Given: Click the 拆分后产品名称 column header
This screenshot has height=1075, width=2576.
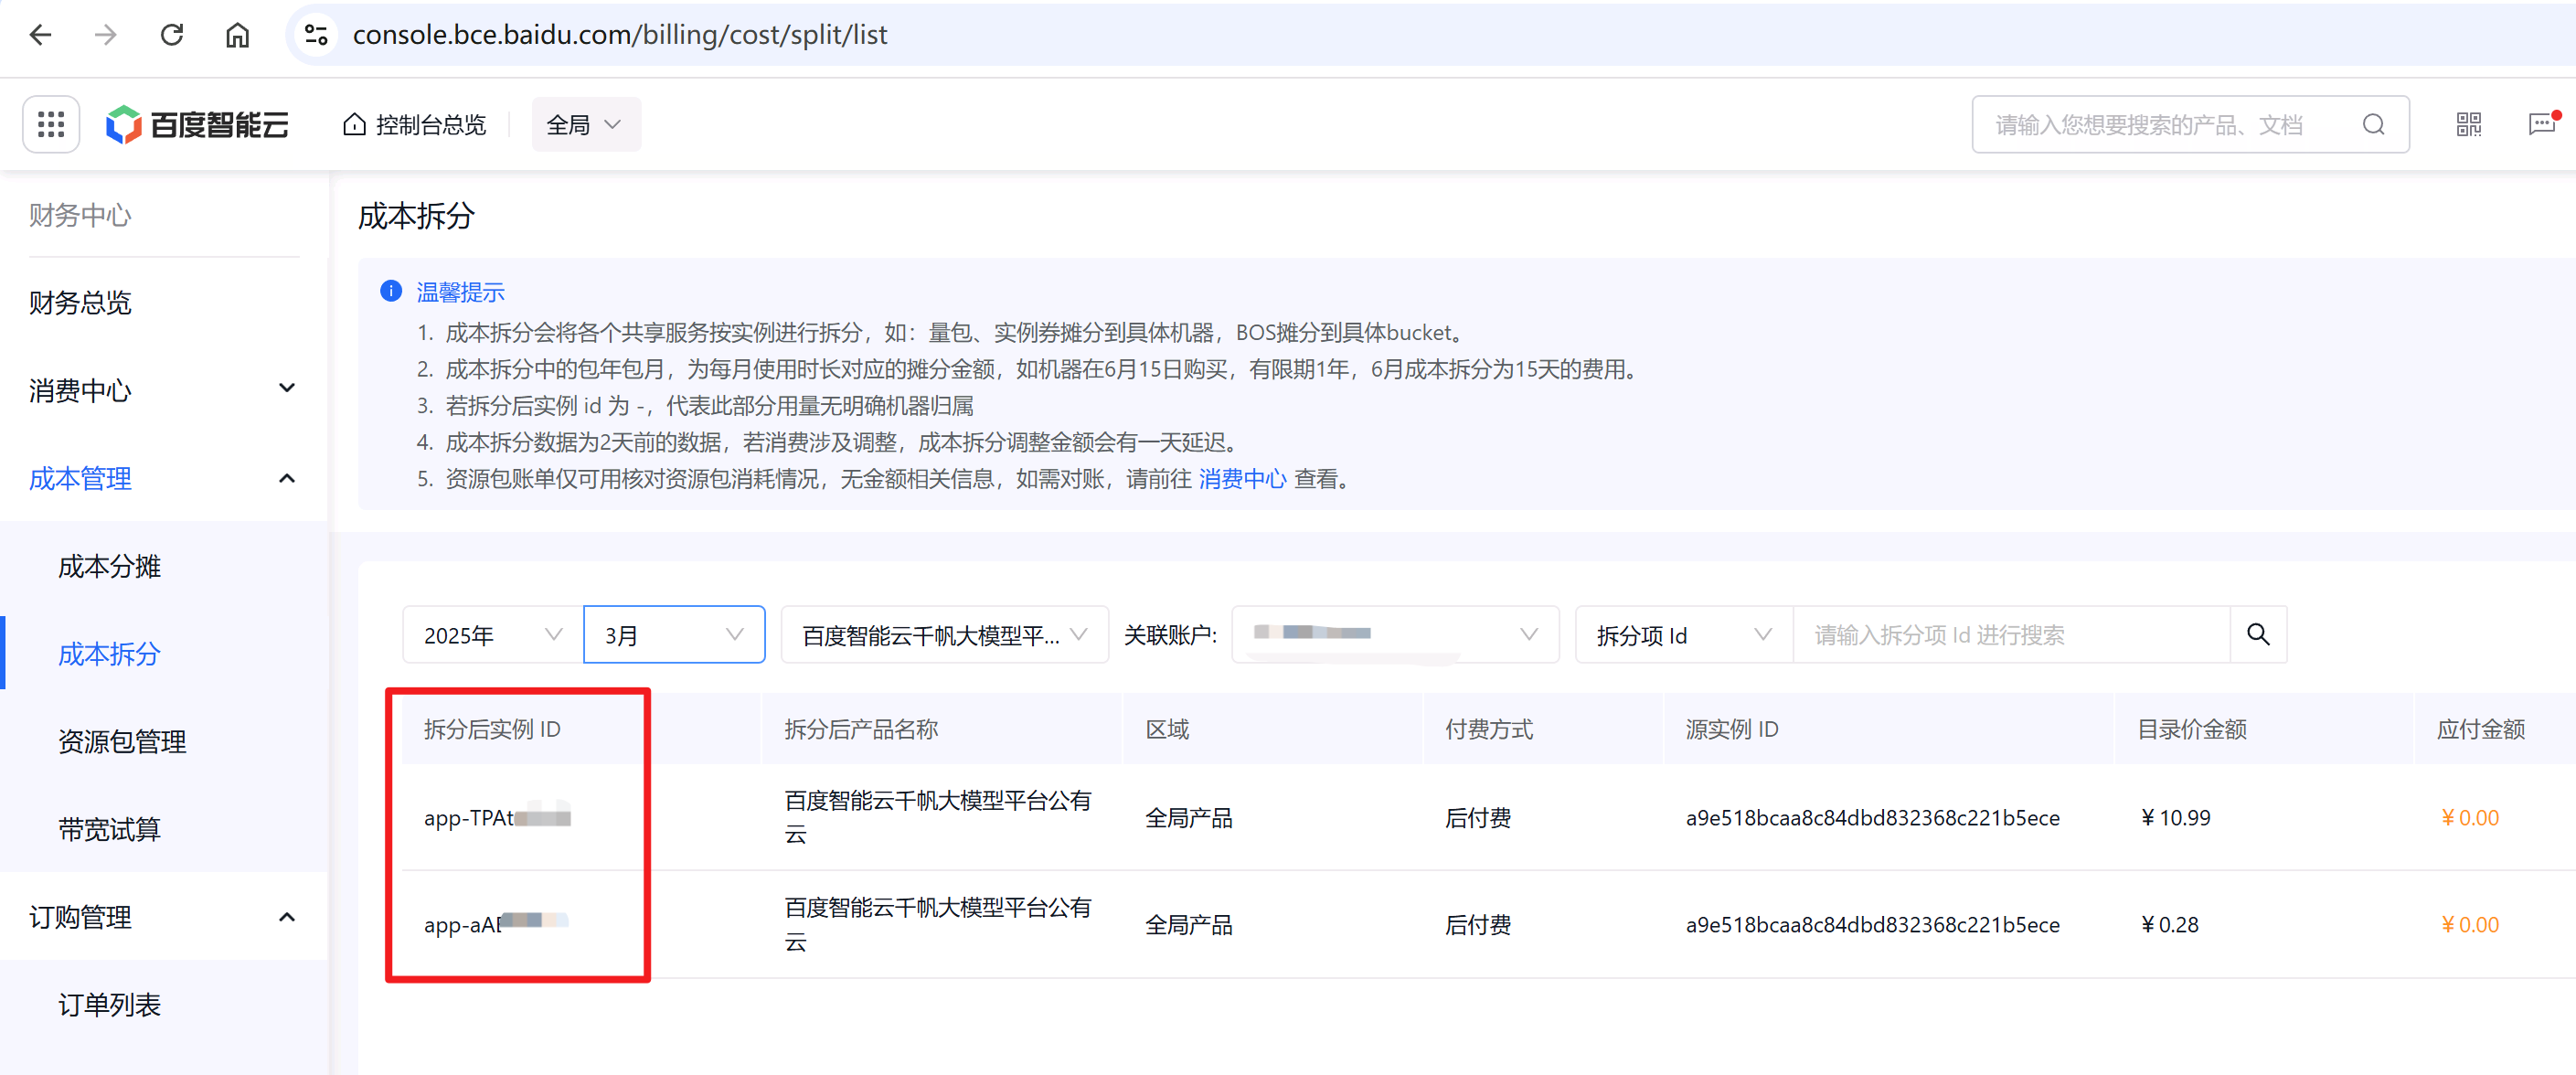Looking at the screenshot, I should (x=861, y=729).
